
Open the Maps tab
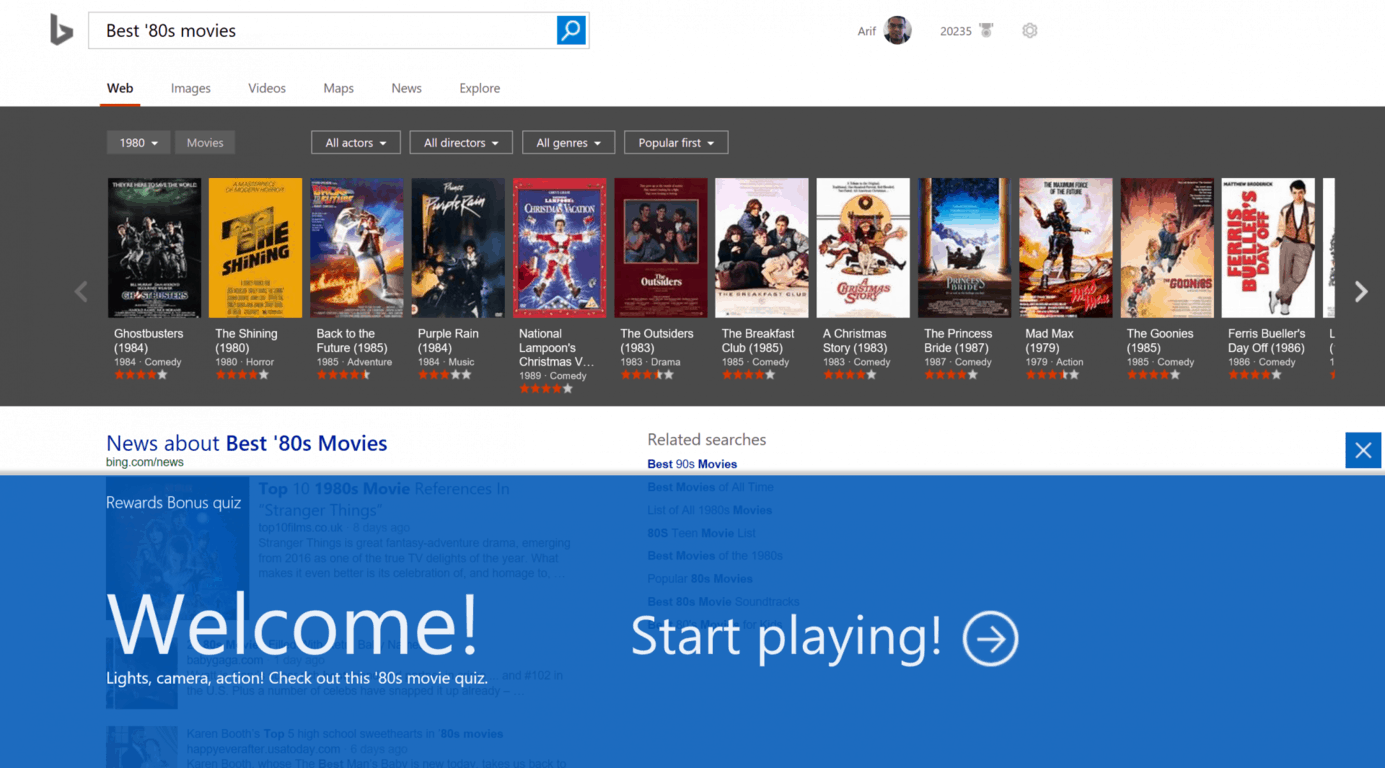[338, 88]
